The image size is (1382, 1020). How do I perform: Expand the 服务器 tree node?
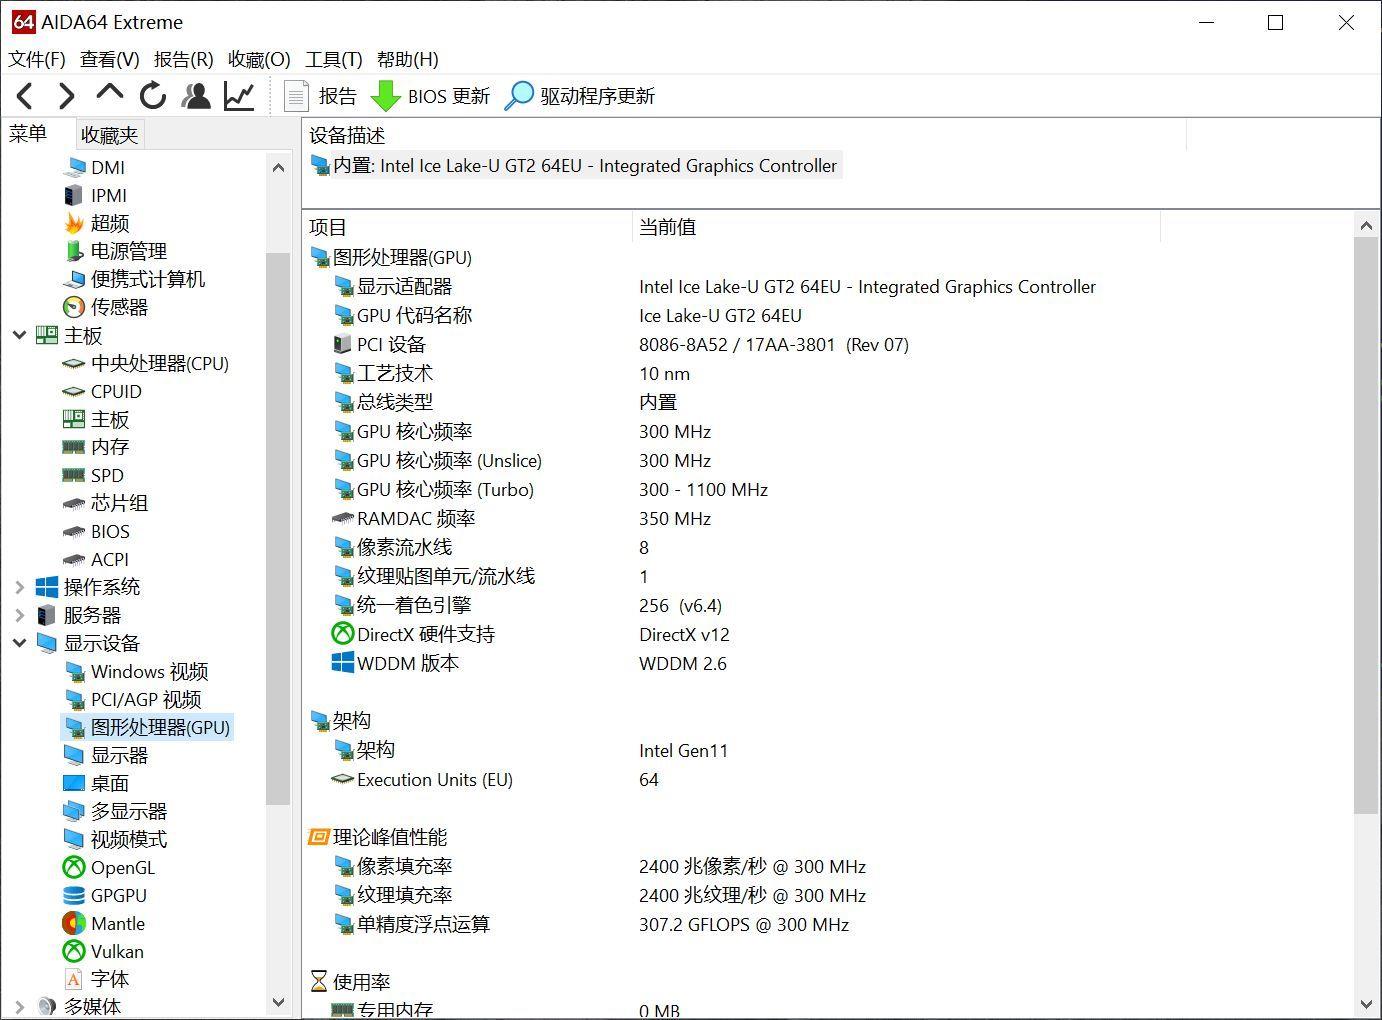19,615
